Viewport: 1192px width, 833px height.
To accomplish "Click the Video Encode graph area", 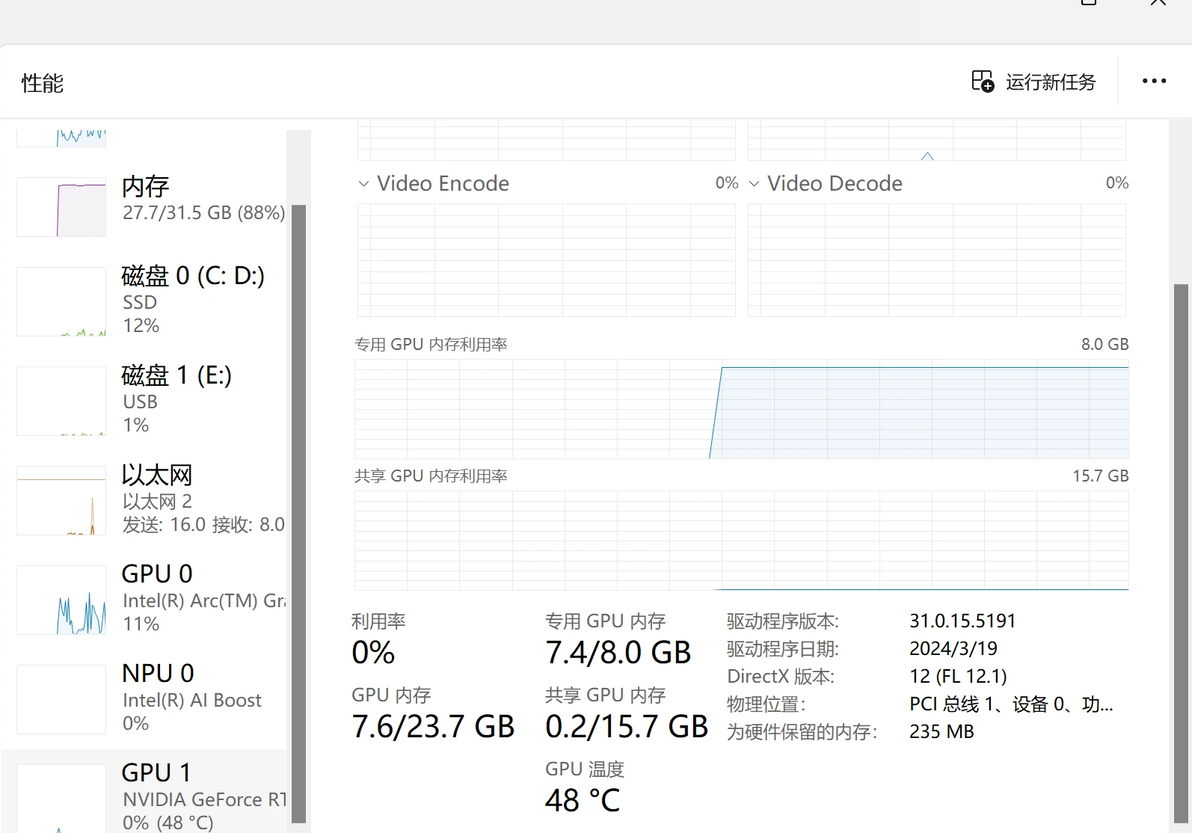I will pyautogui.click(x=546, y=260).
